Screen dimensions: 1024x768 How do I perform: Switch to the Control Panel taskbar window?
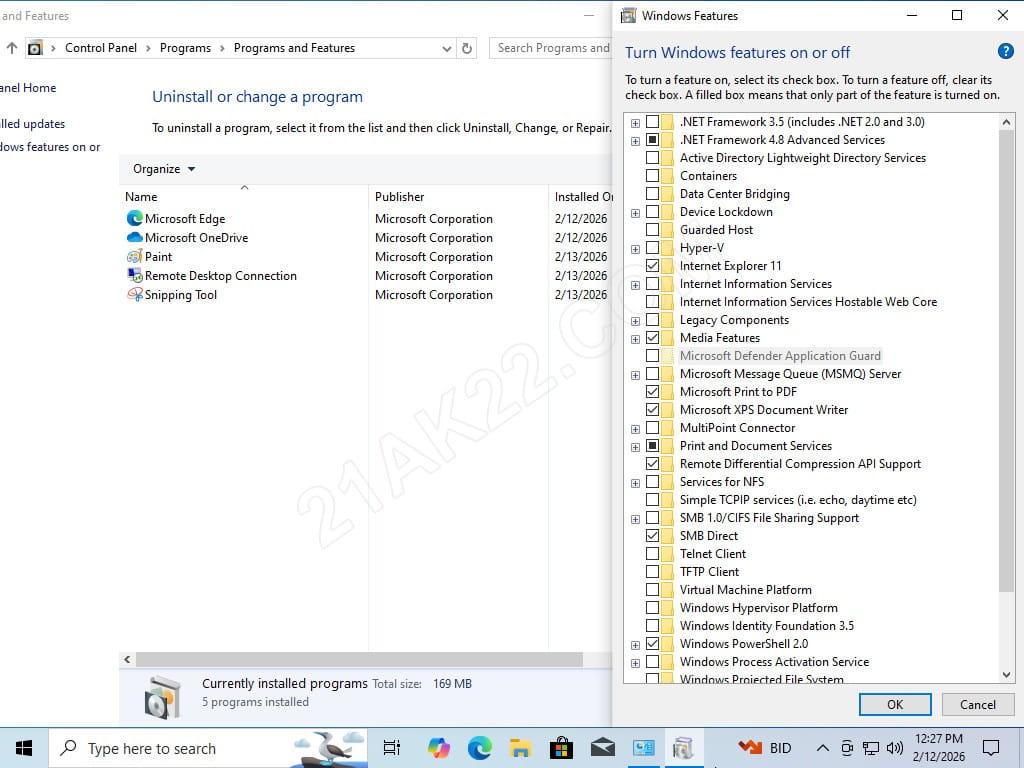[643, 747]
